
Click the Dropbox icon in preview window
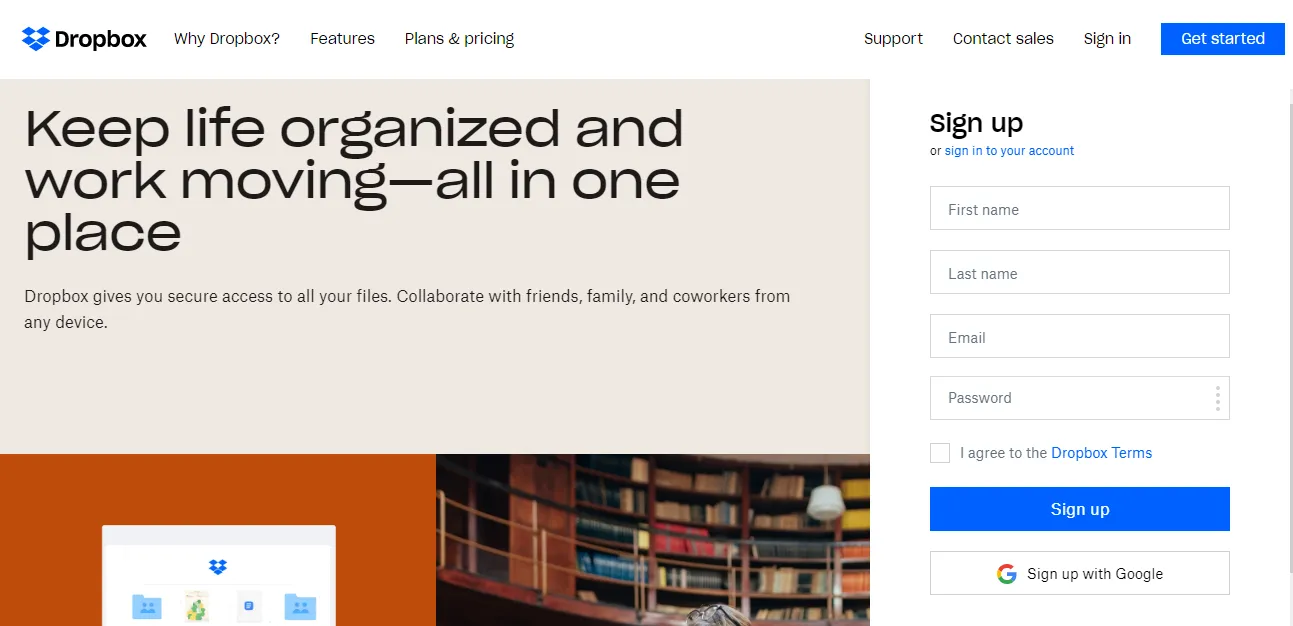218,567
